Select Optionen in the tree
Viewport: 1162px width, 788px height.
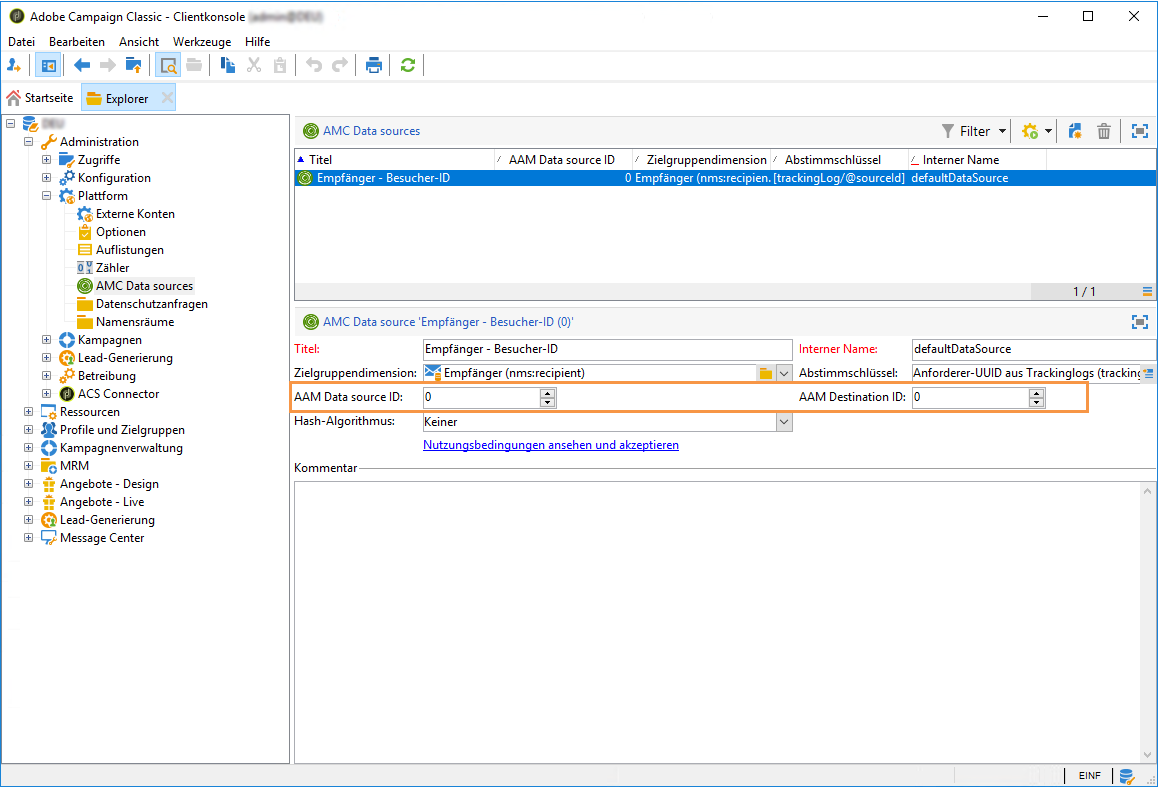click(x=120, y=232)
